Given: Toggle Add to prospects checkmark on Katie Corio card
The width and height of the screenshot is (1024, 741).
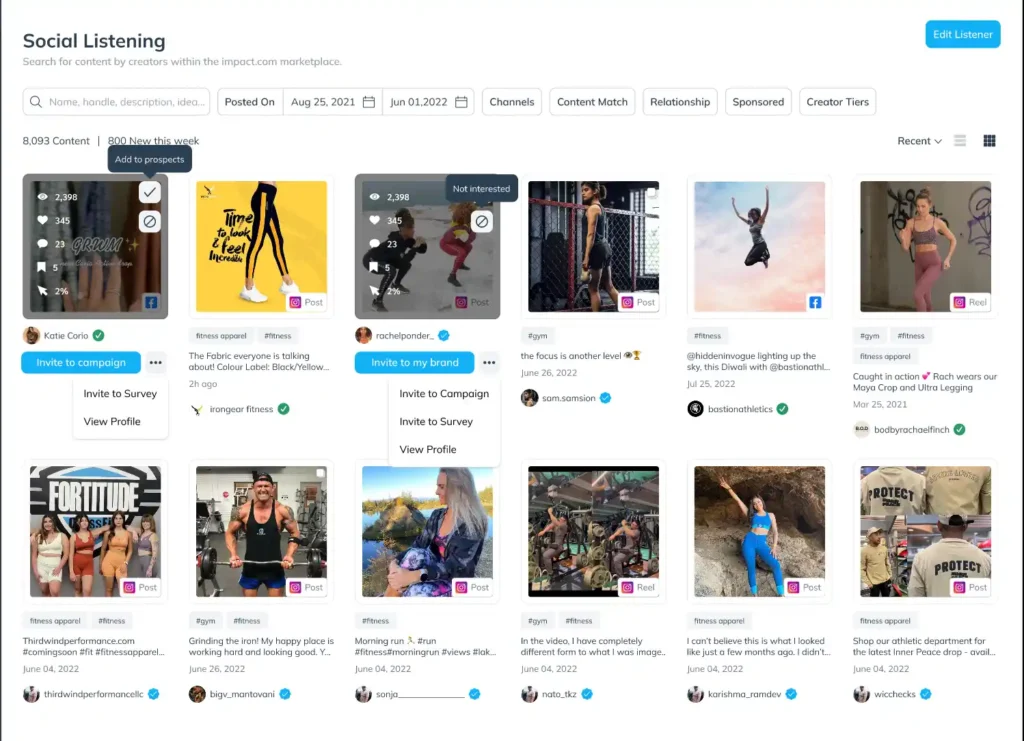Looking at the screenshot, I should click(149, 192).
